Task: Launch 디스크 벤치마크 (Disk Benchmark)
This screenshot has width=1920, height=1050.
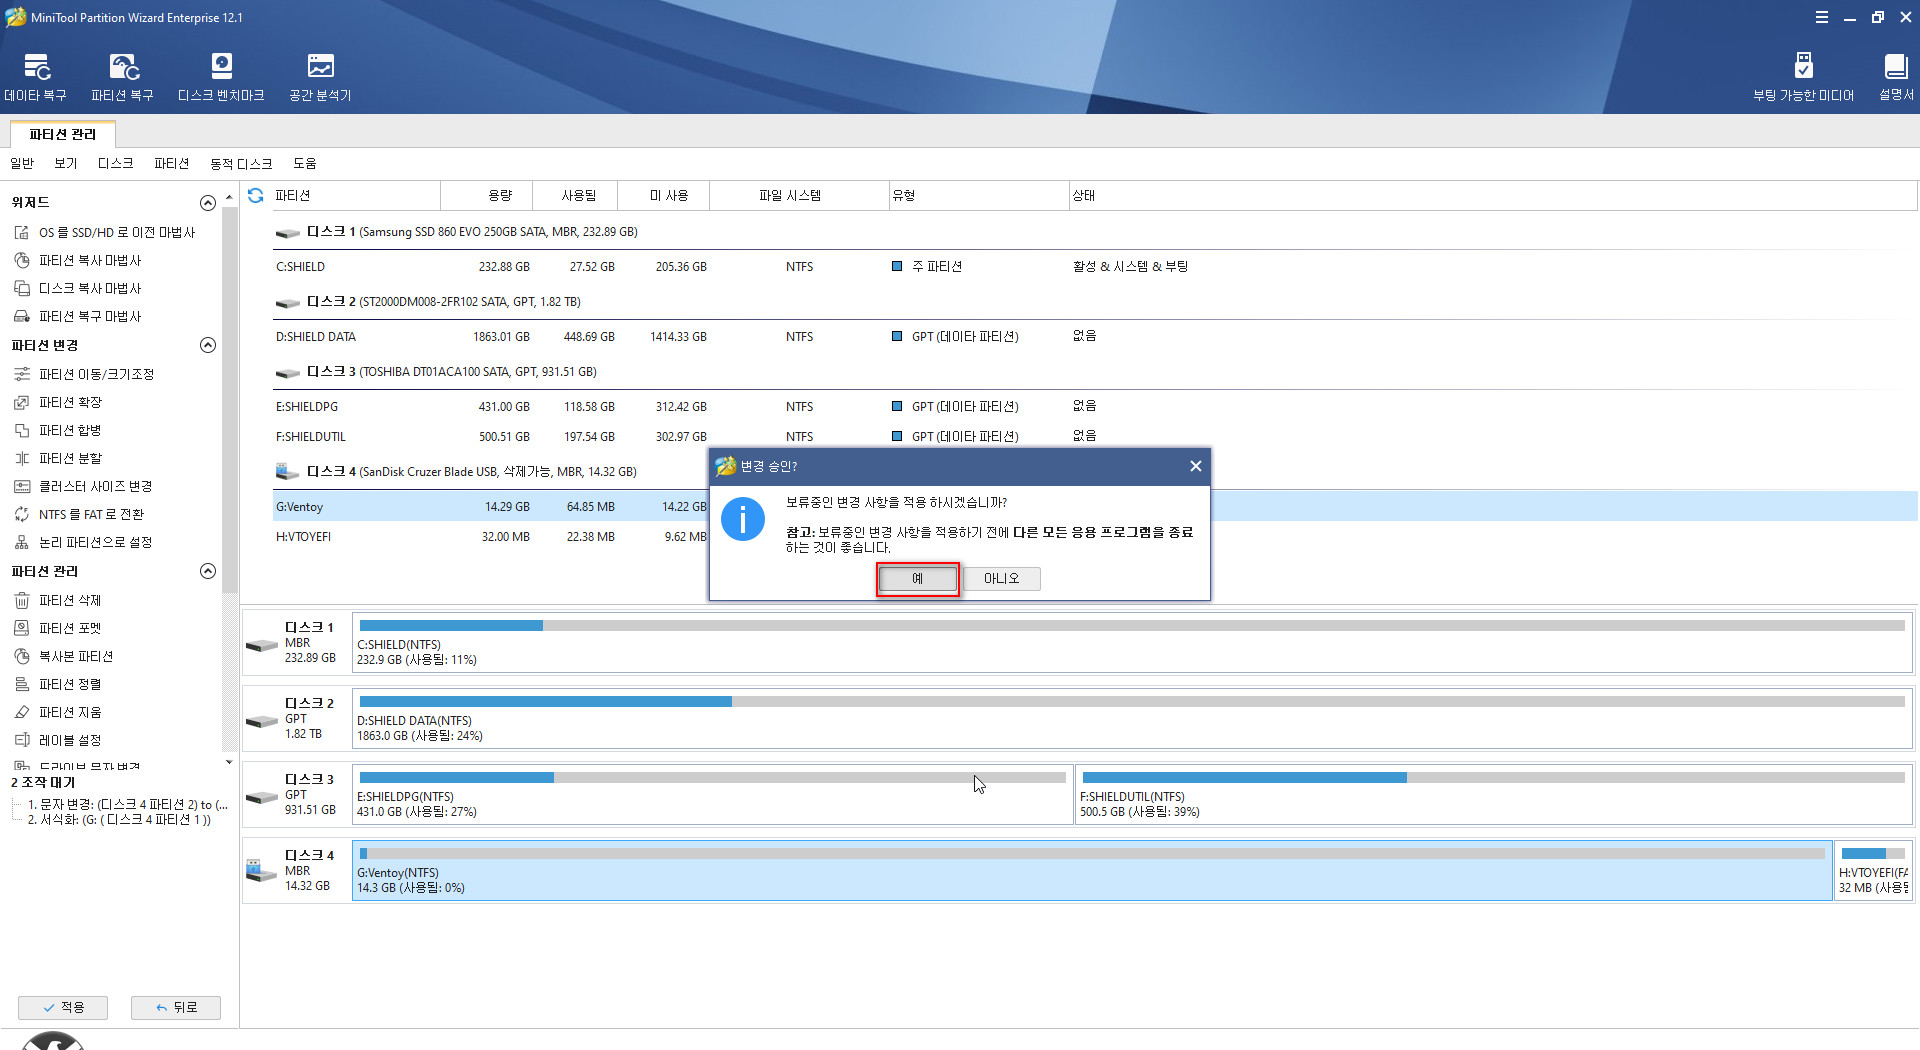Action: tap(221, 78)
